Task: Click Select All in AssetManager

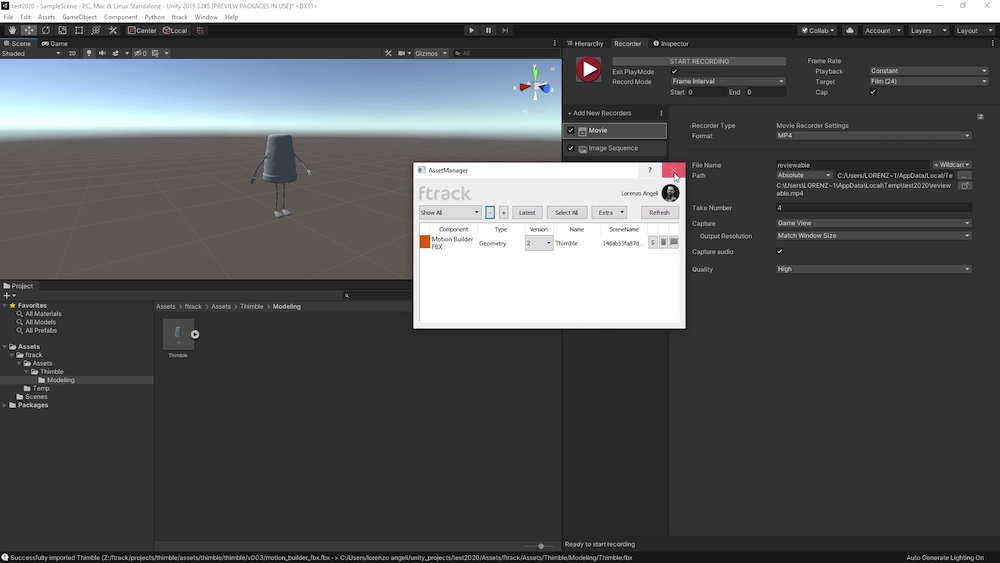Action: point(566,212)
